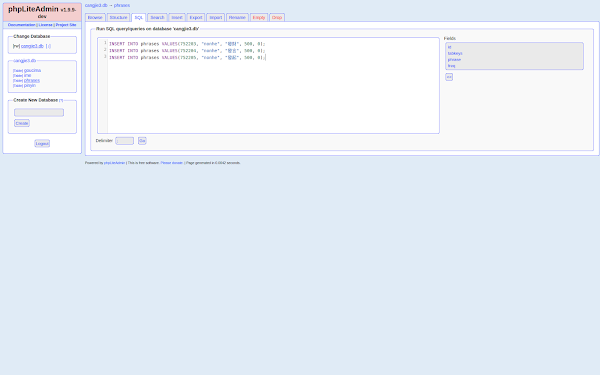Go to the Insert tab

point(177,18)
